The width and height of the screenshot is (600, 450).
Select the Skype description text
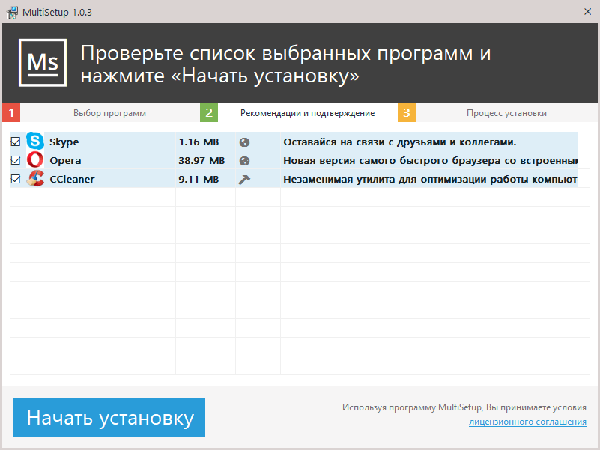click(399, 142)
